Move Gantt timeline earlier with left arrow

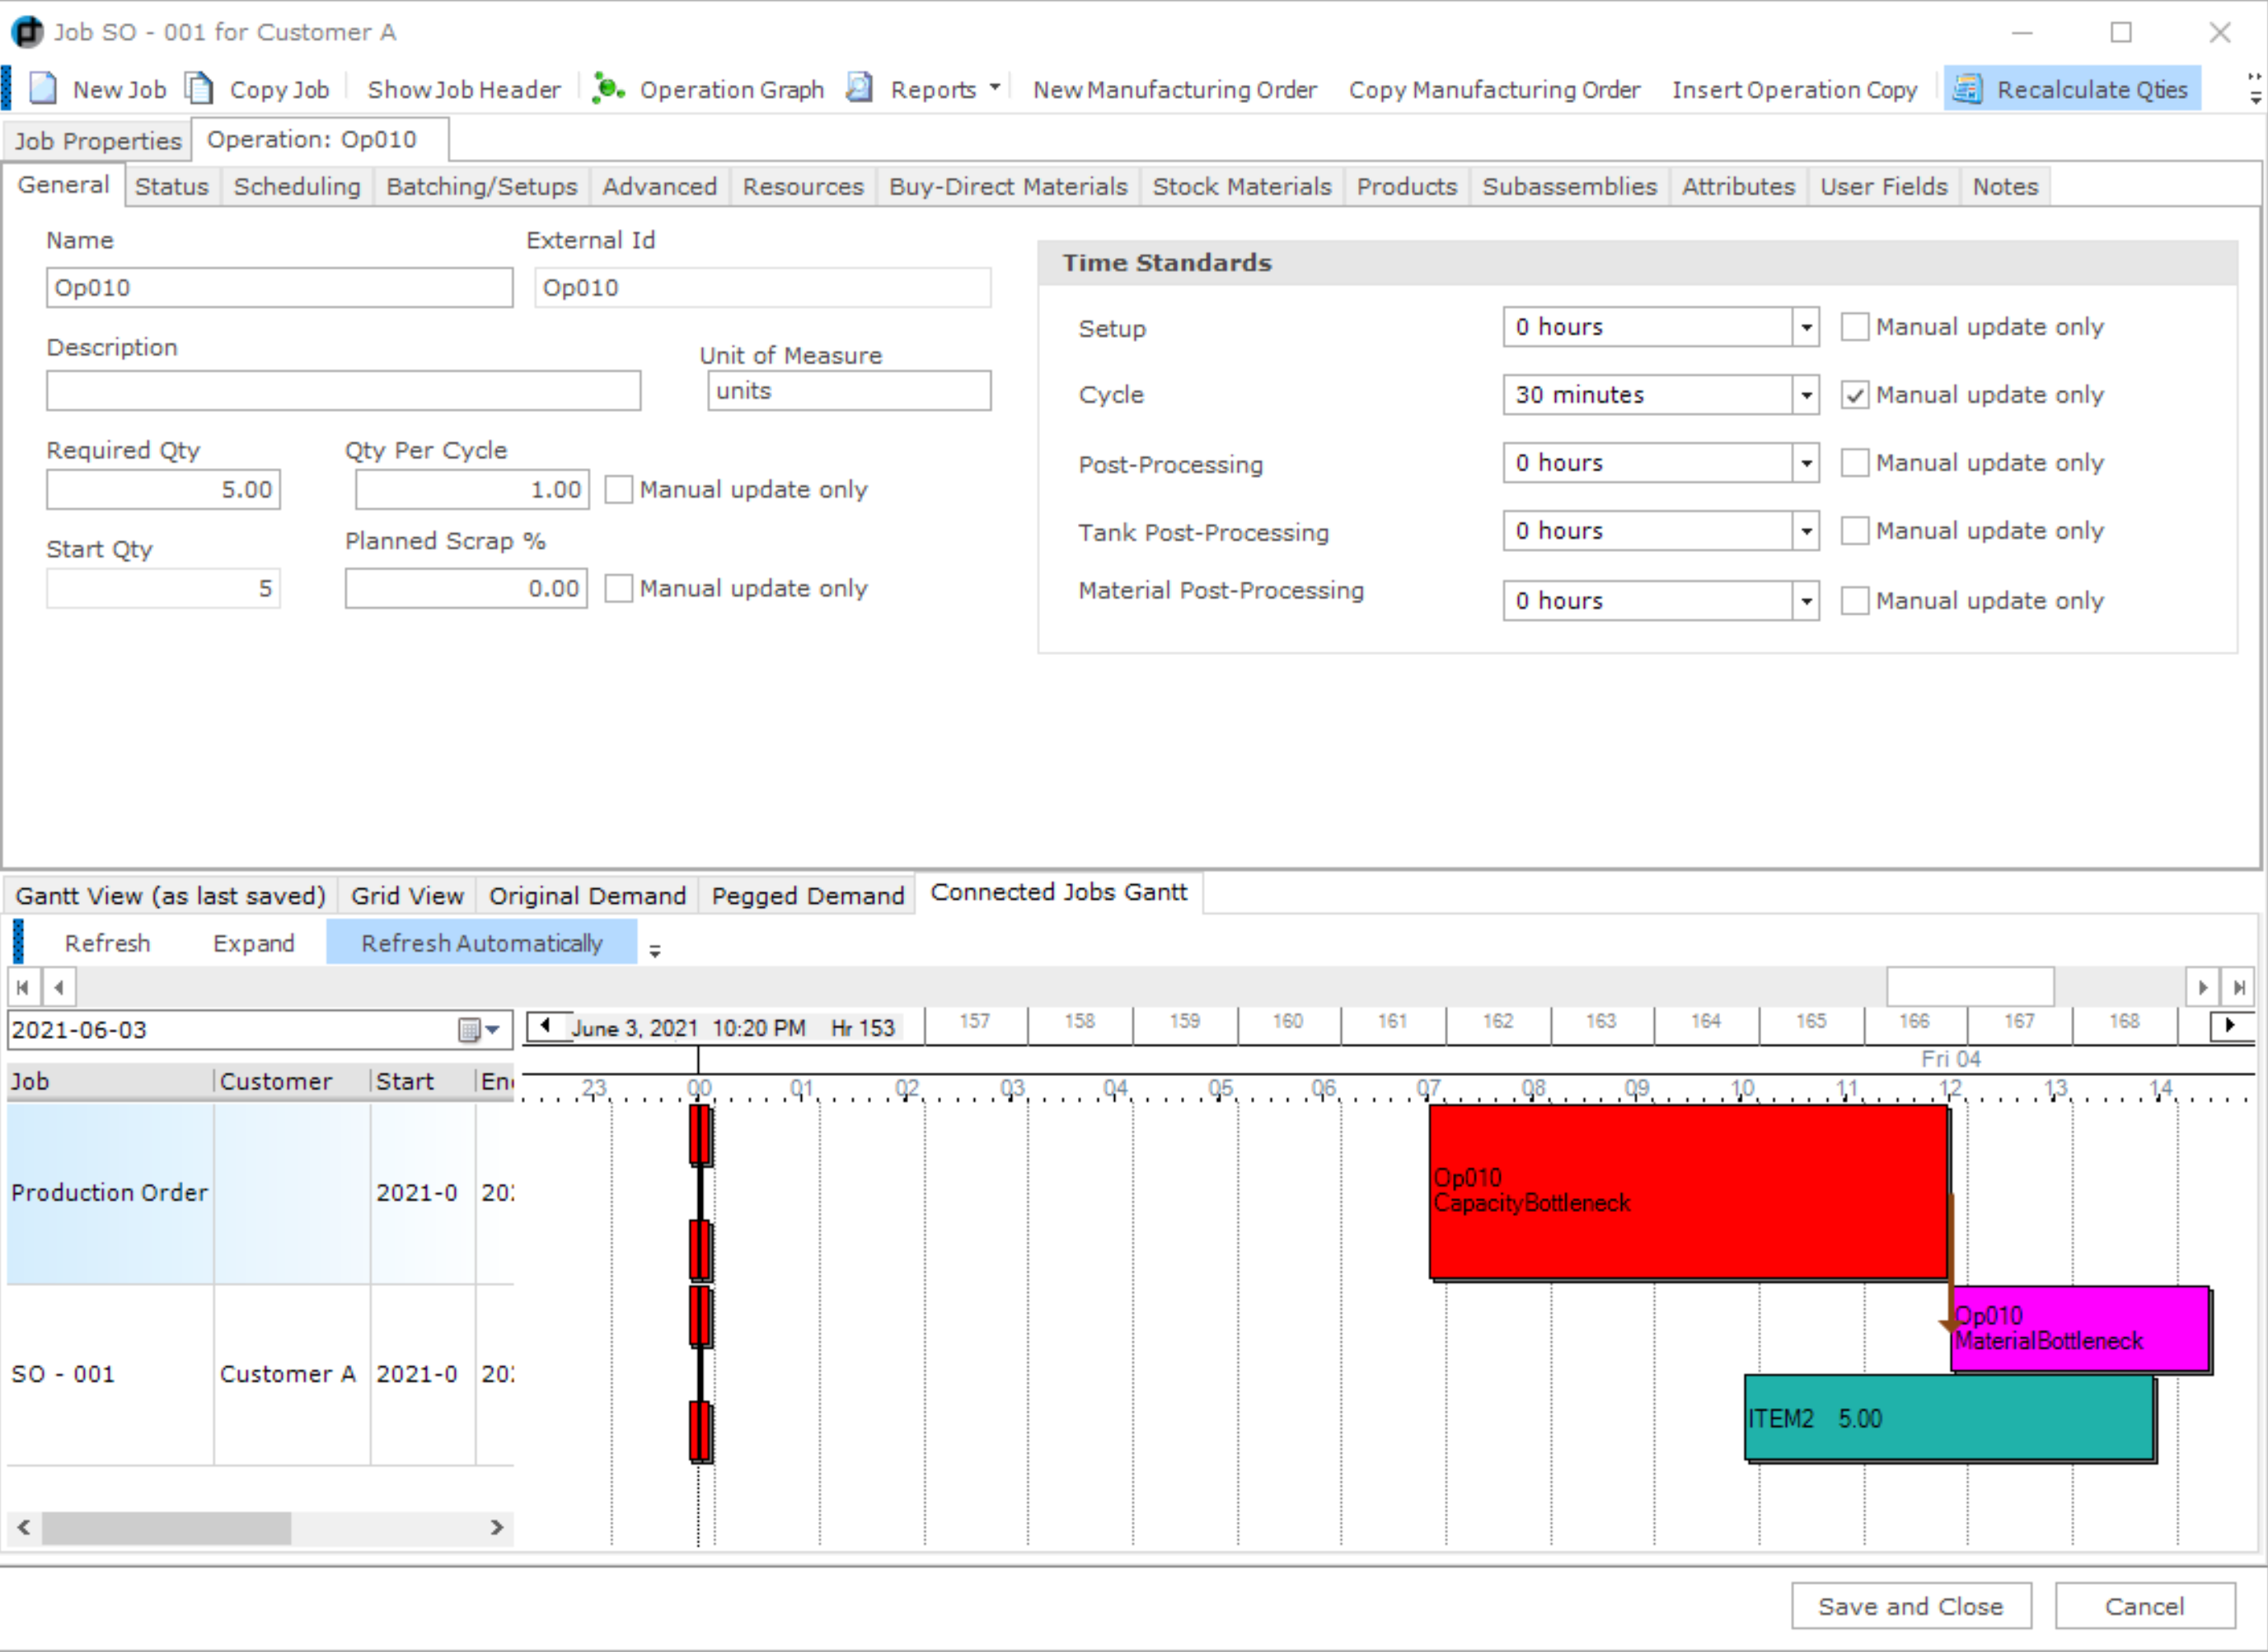click(545, 1025)
